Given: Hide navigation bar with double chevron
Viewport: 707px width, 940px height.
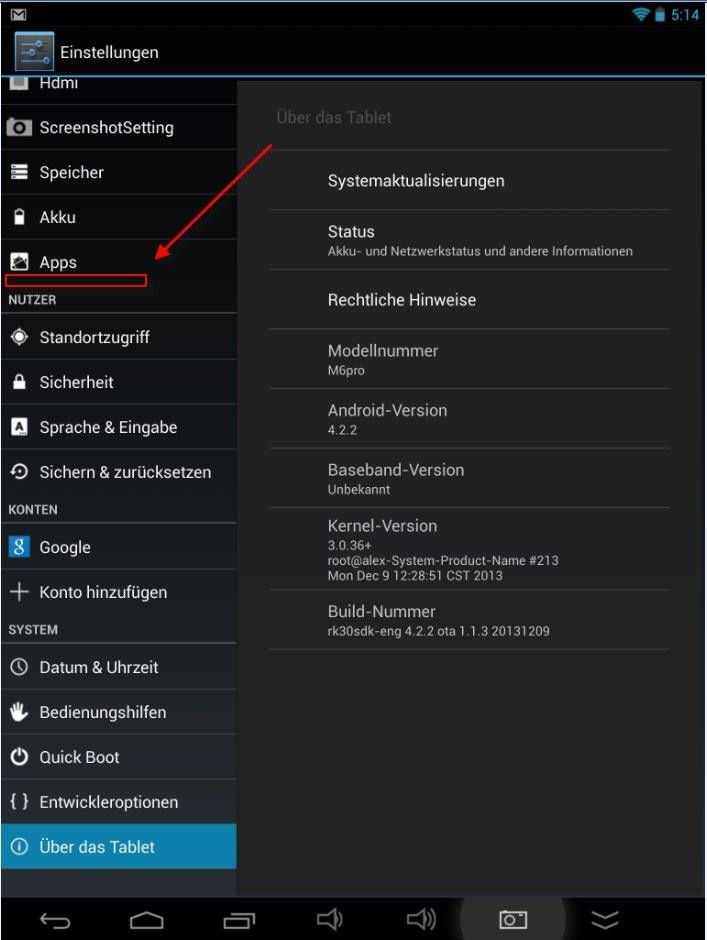Looking at the screenshot, I should pyautogui.click(x=604, y=920).
